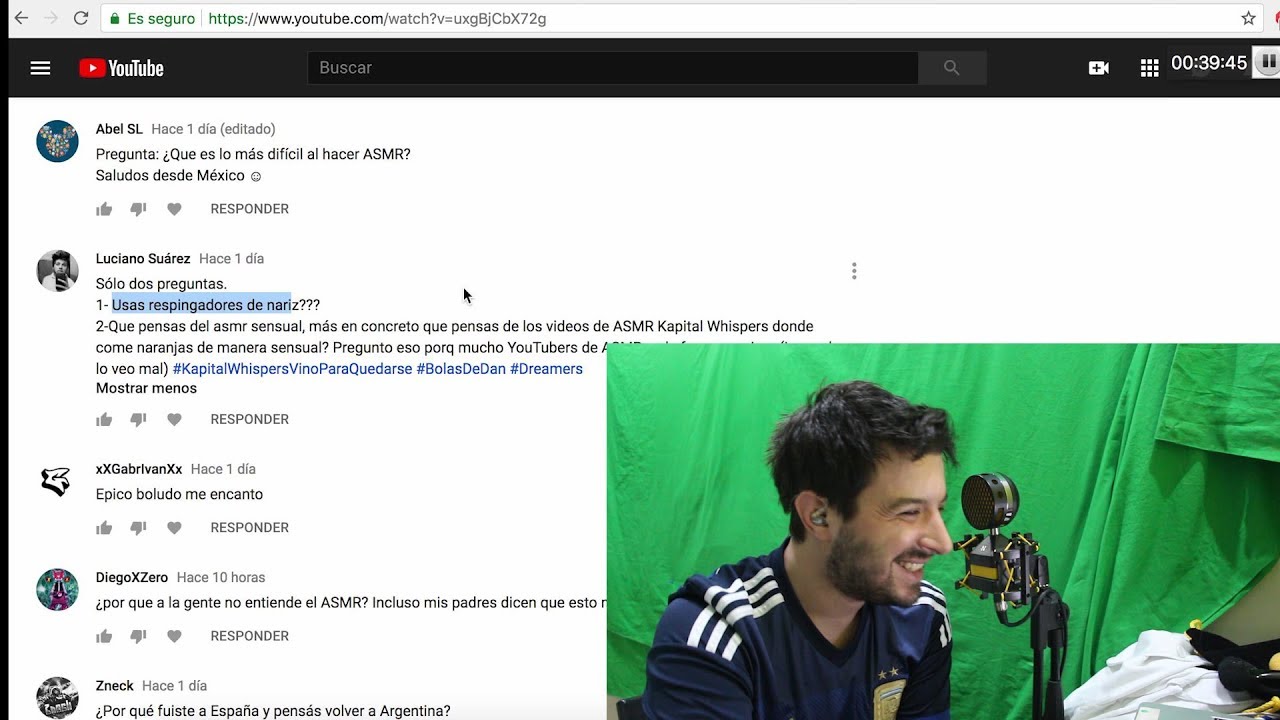
Task: Open hashtag #KapitalWhispersVinoParaQuedarse
Action: [x=292, y=369]
